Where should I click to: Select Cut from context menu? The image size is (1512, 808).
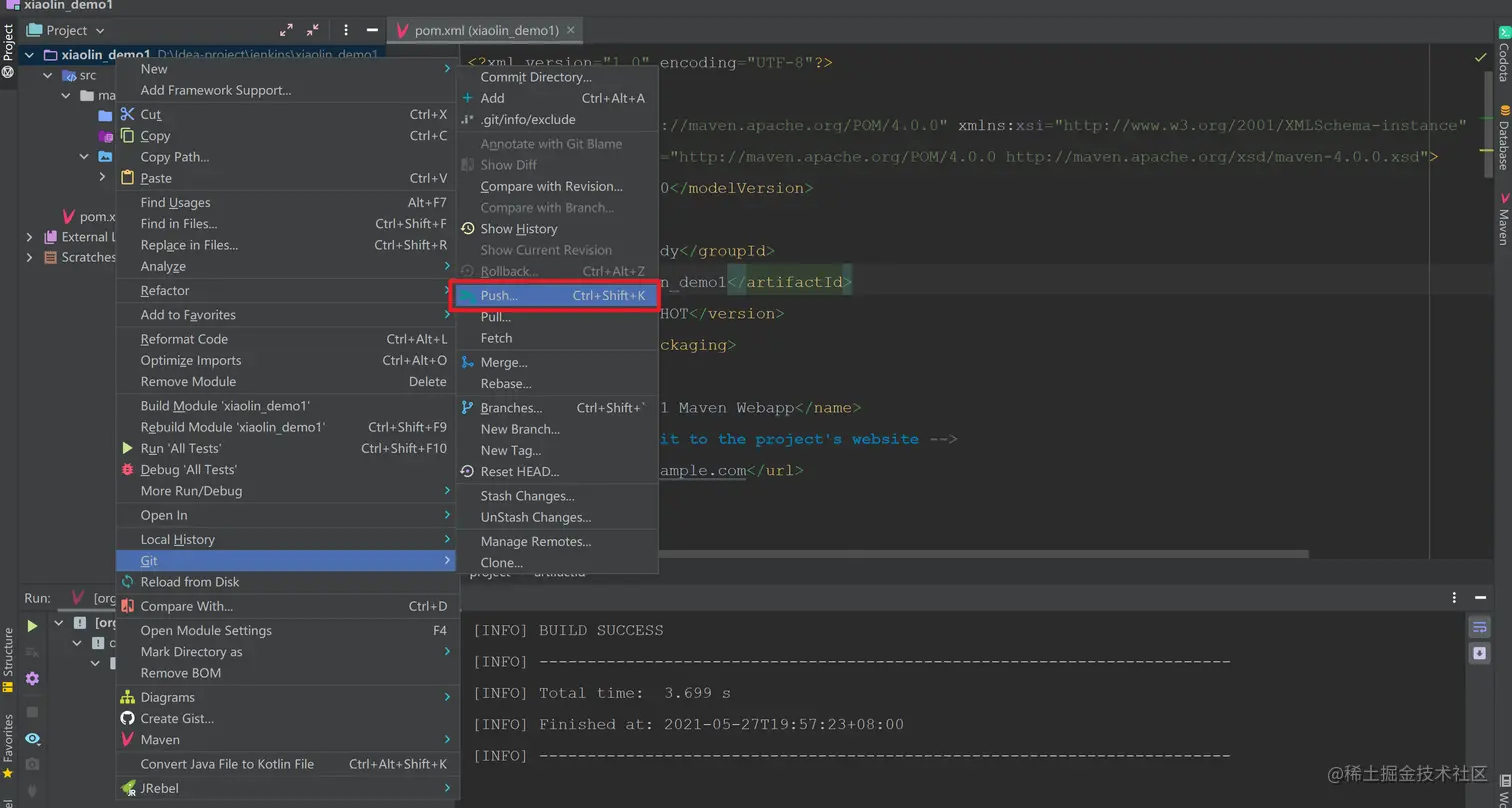click(x=286, y=114)
